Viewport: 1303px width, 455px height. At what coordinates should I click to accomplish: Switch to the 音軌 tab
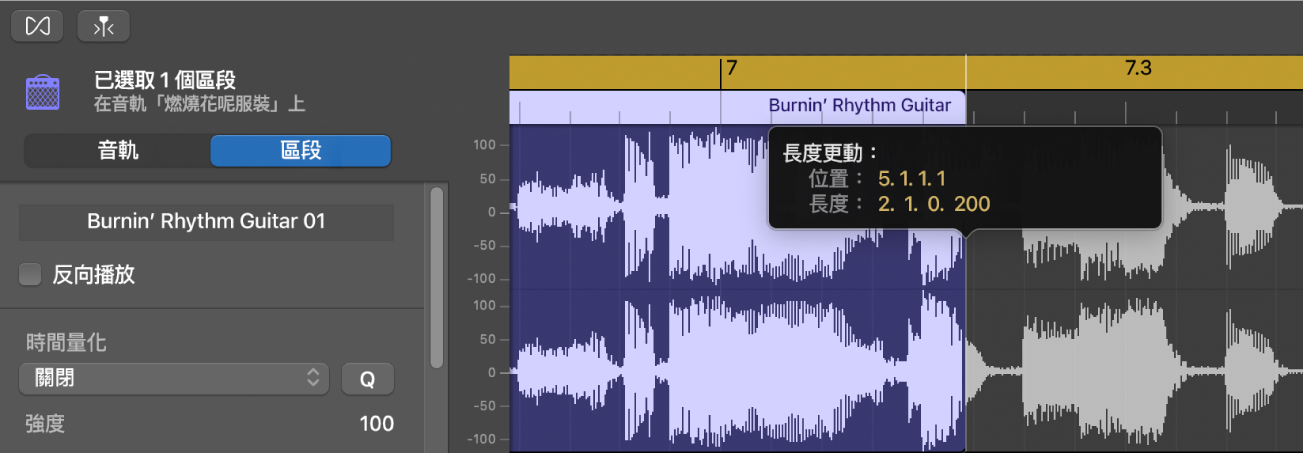tap(117, 150)
